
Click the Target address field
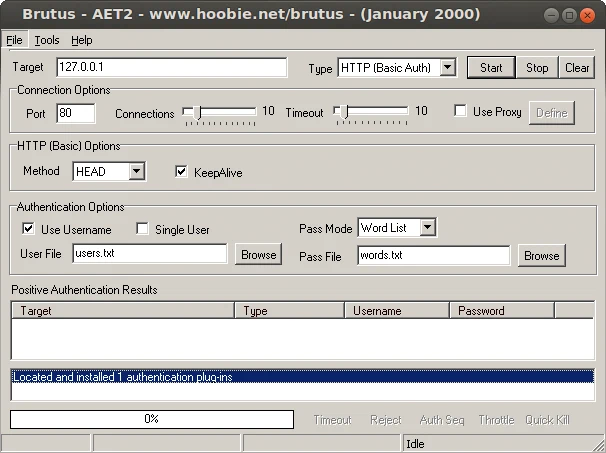point(172,67)
